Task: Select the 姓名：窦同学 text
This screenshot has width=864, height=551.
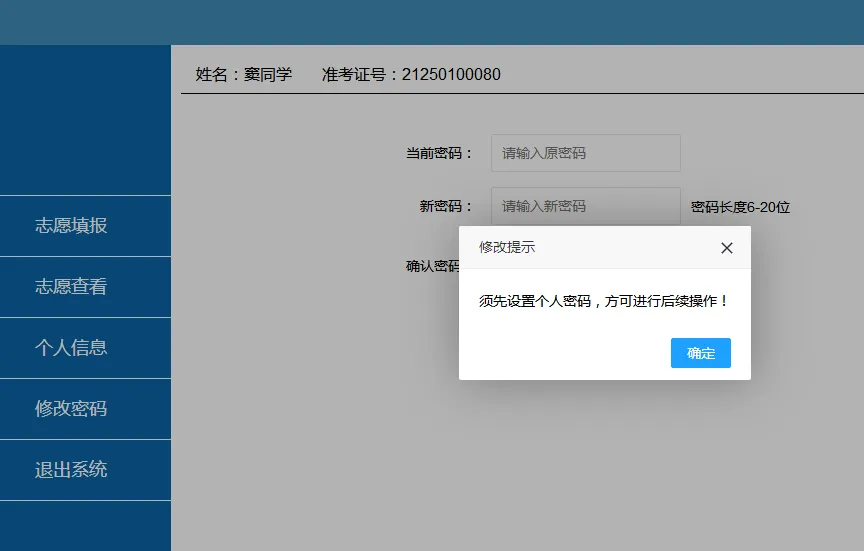Action: (244, 74)
